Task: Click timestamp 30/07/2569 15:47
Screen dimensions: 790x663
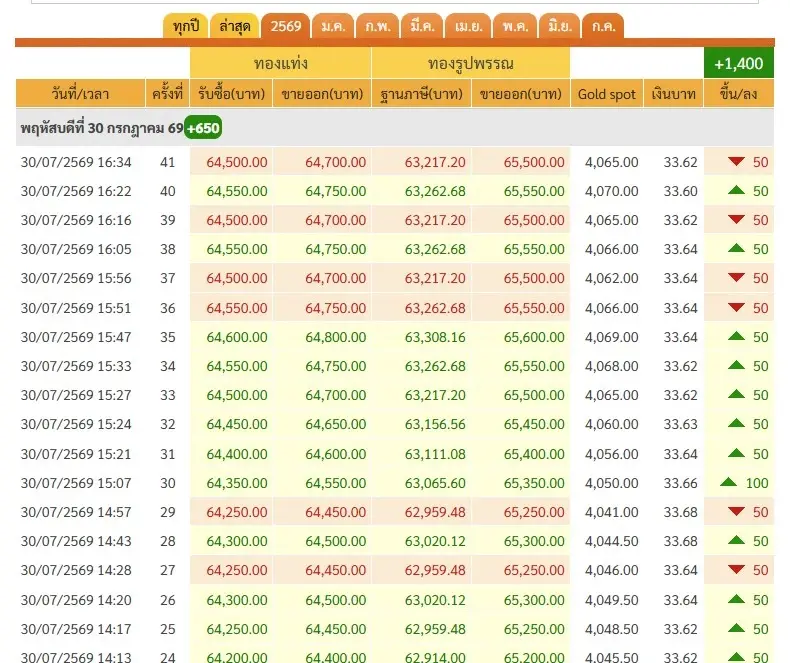Action: 76,337
